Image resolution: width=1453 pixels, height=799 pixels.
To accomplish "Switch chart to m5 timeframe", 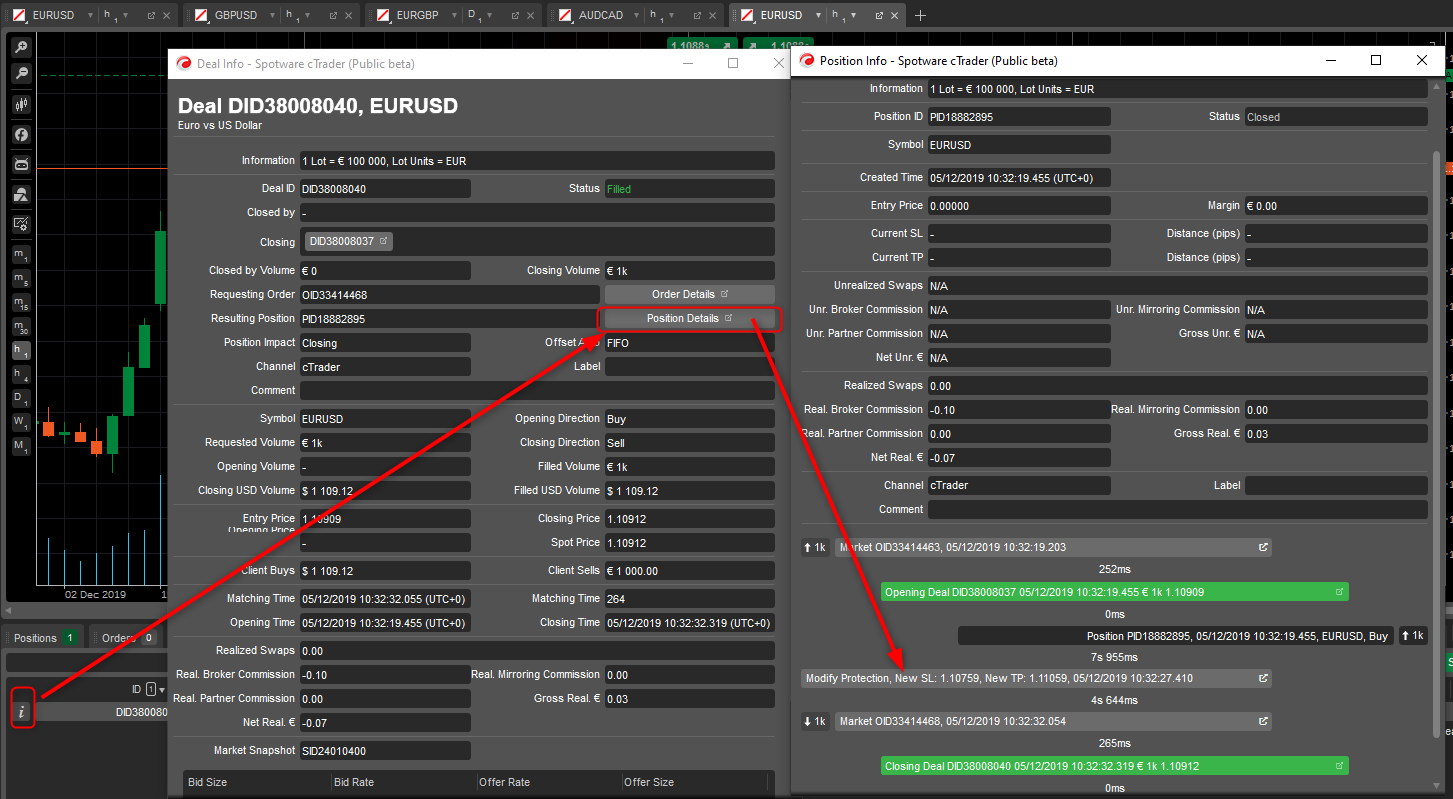I will point(21,278).
